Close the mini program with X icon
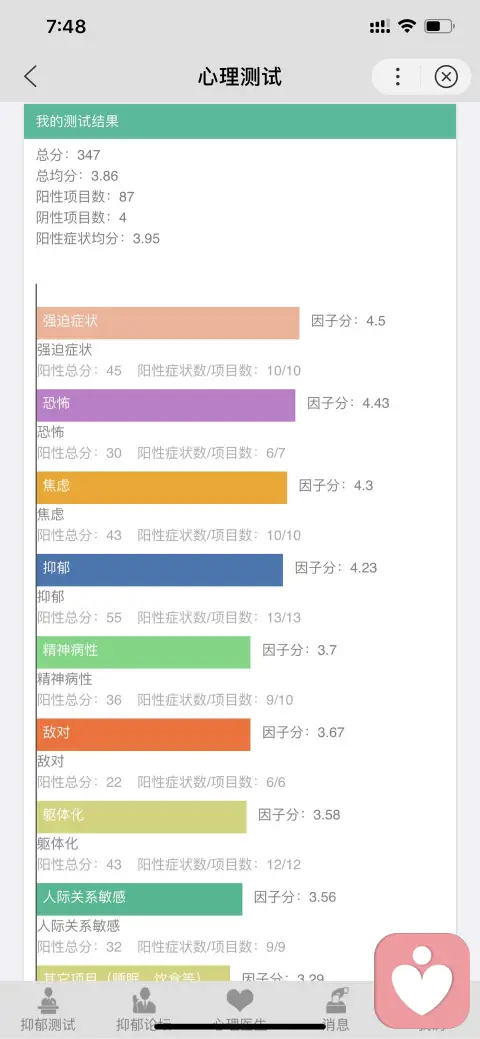 coord(446,77)
